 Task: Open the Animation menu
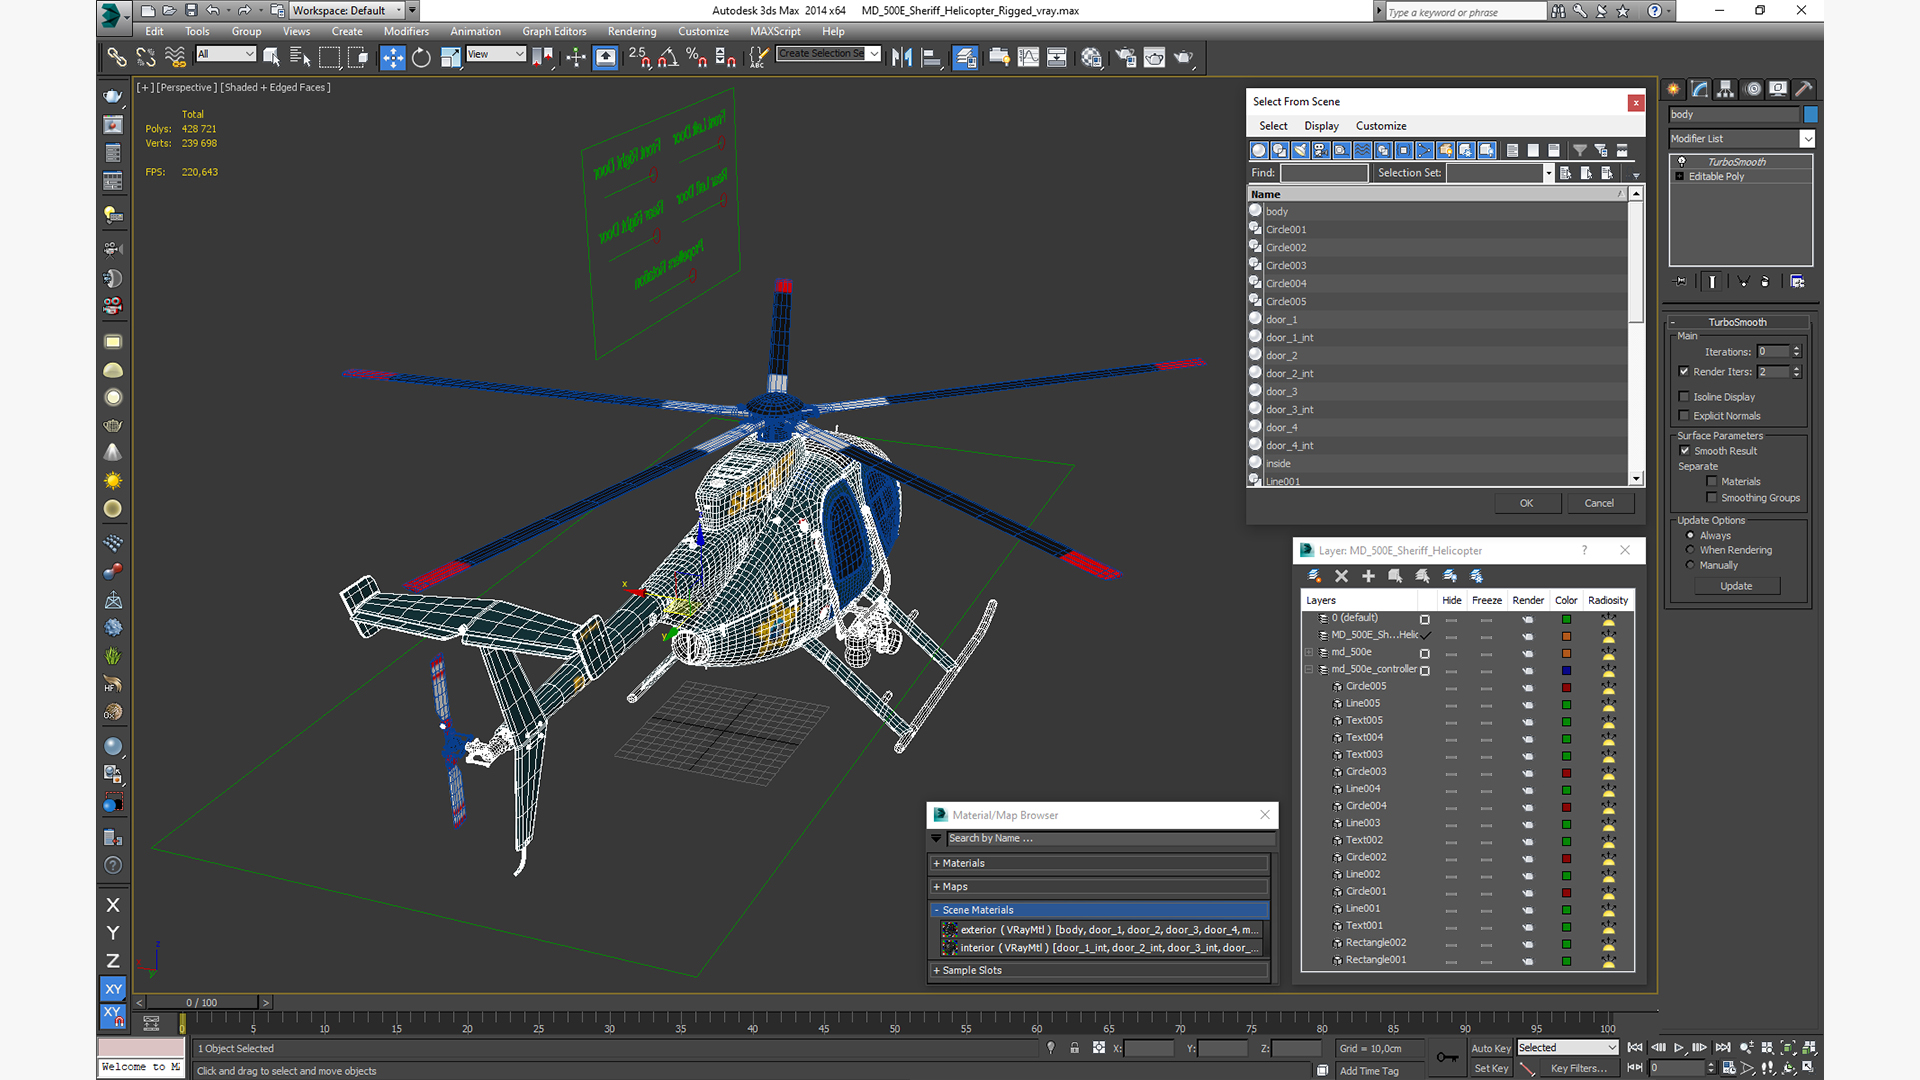(475, 32)
